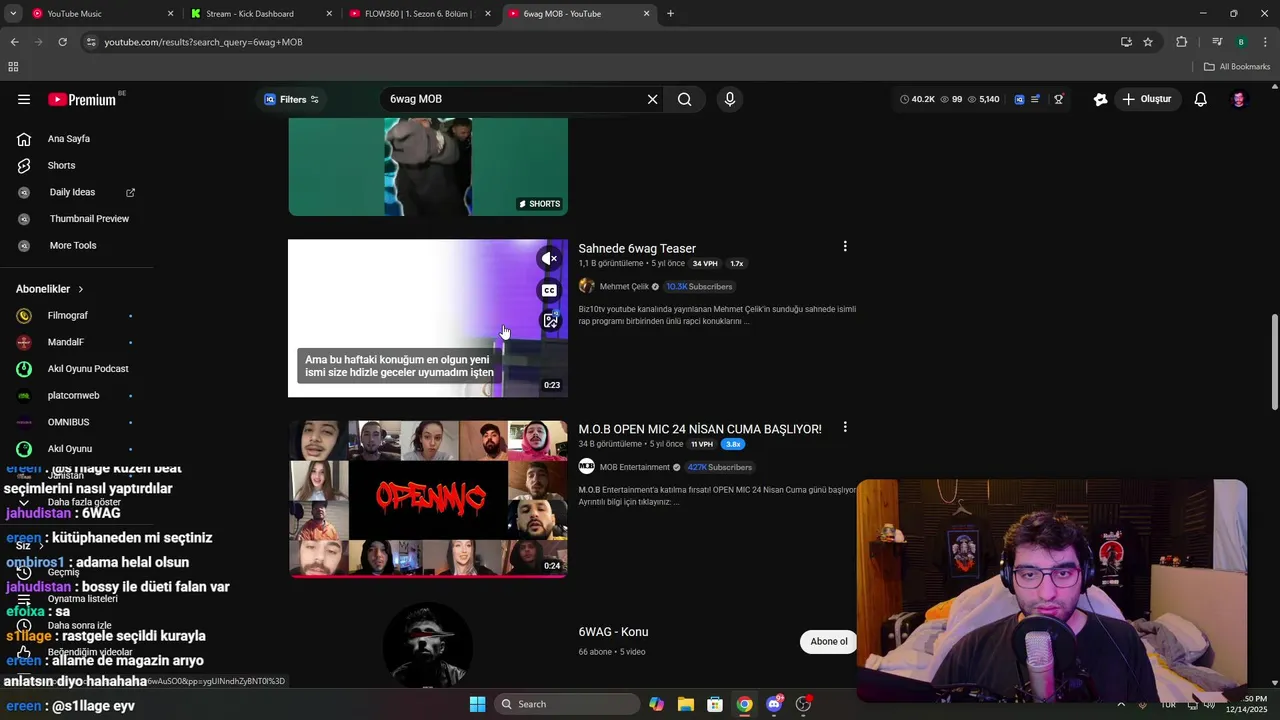This screenshot has width=1280, height=720.
Task: Click the vidIQ blue logo in header stats
Action: click(x=1019, y=99)
